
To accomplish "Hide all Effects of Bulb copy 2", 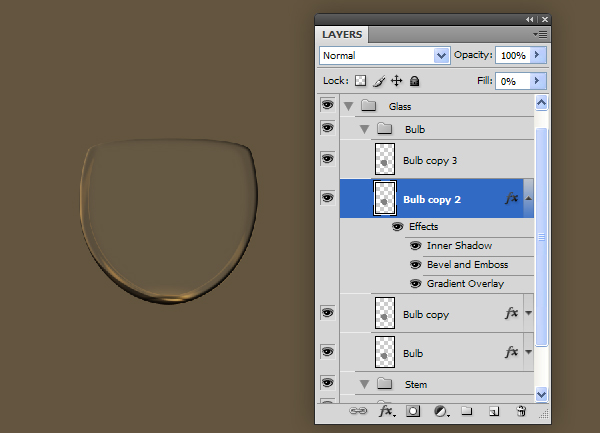I will point(398,227).
